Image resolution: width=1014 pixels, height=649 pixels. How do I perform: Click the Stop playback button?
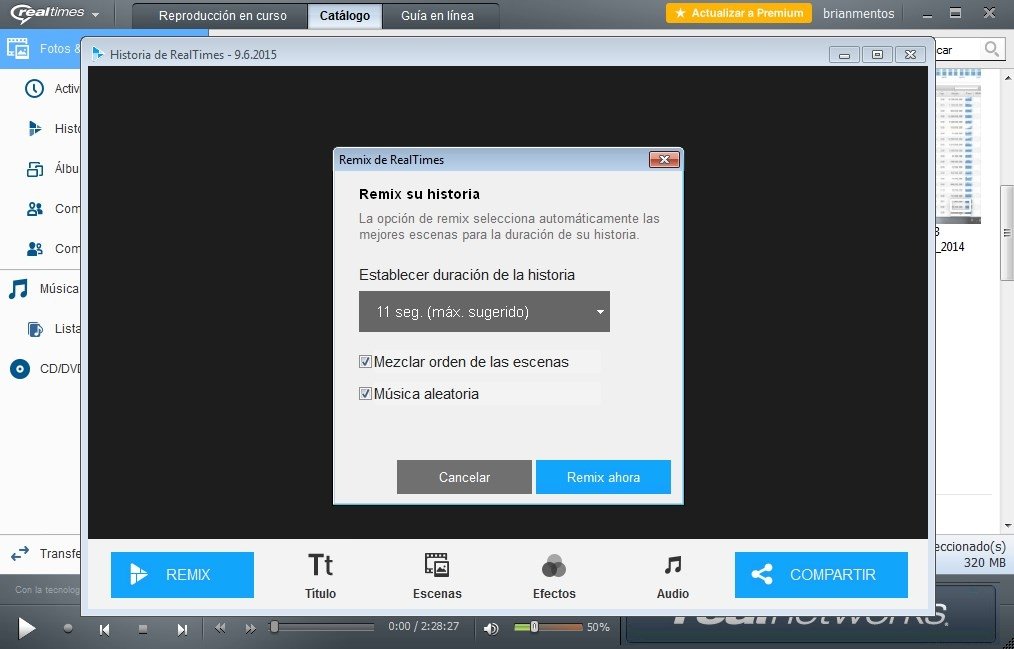click(x=143, y=629)
